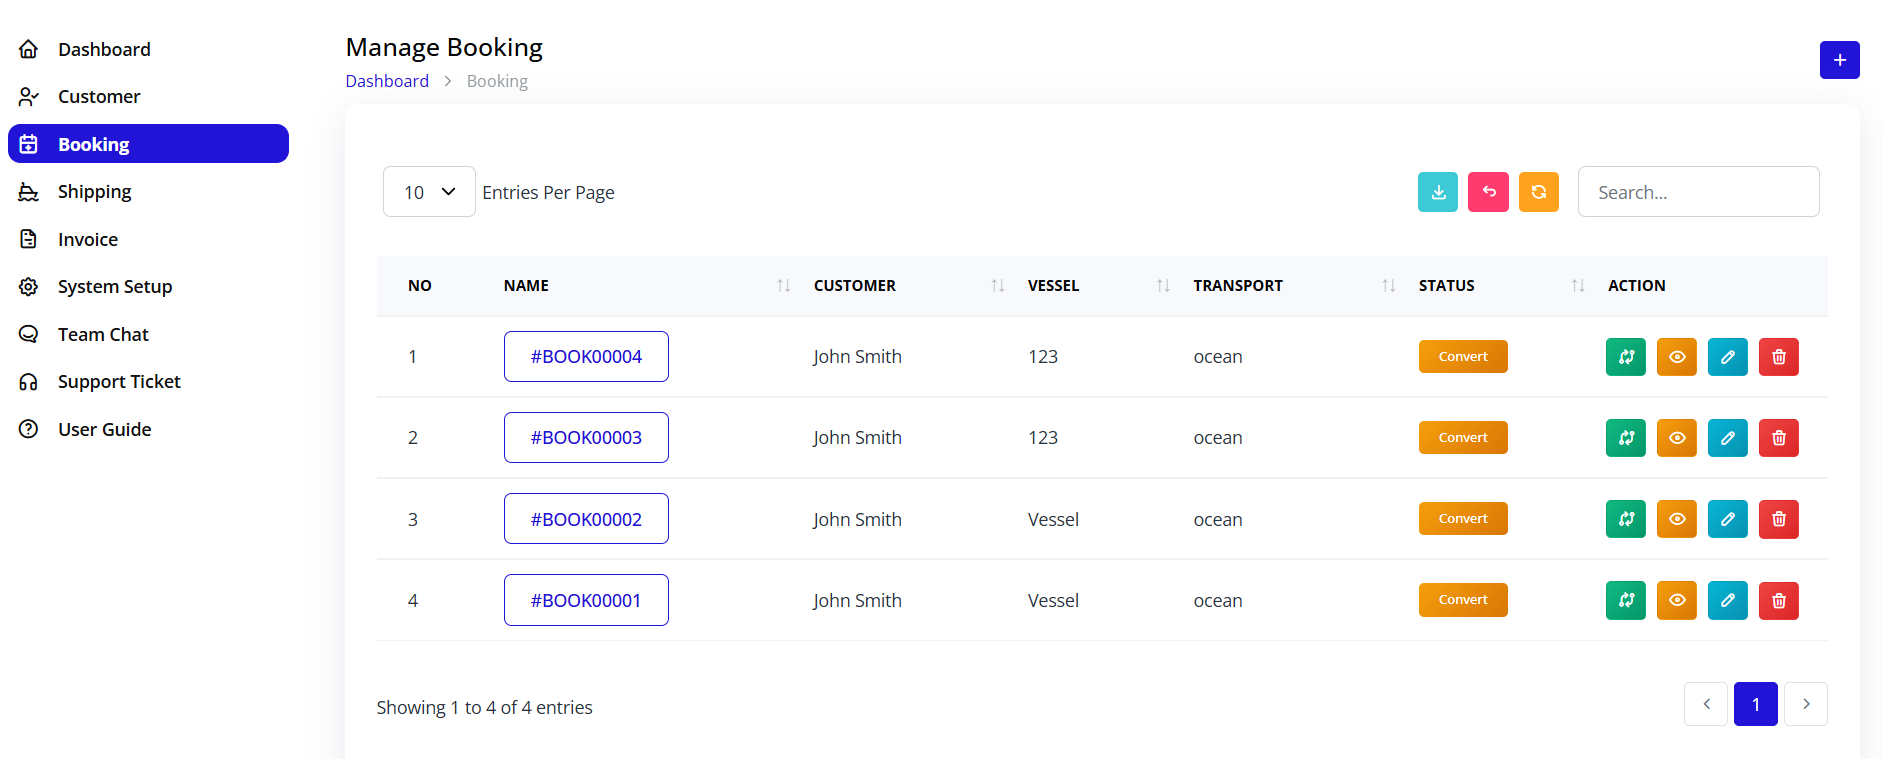Open booking #BOOK00003

click(x=586, y=437)
